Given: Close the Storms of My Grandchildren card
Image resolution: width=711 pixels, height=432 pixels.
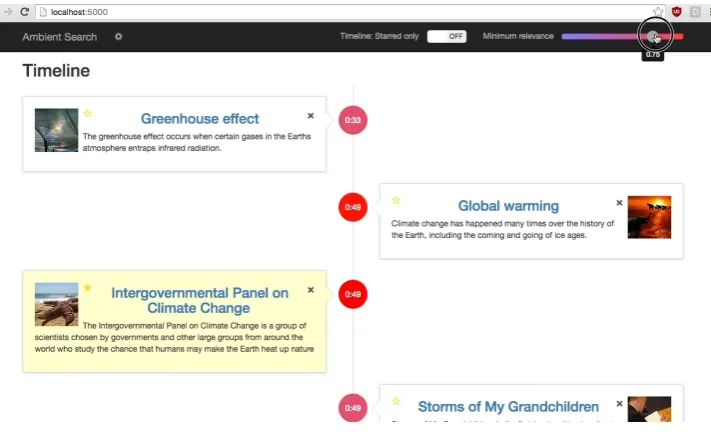Looking at the screenshot, I should point(619,403).
